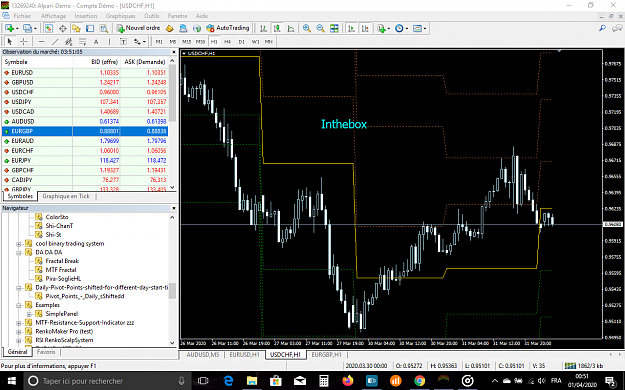Switch timeframe to M15
Viewport: 625px width, 390px height.
coord(187,41)
